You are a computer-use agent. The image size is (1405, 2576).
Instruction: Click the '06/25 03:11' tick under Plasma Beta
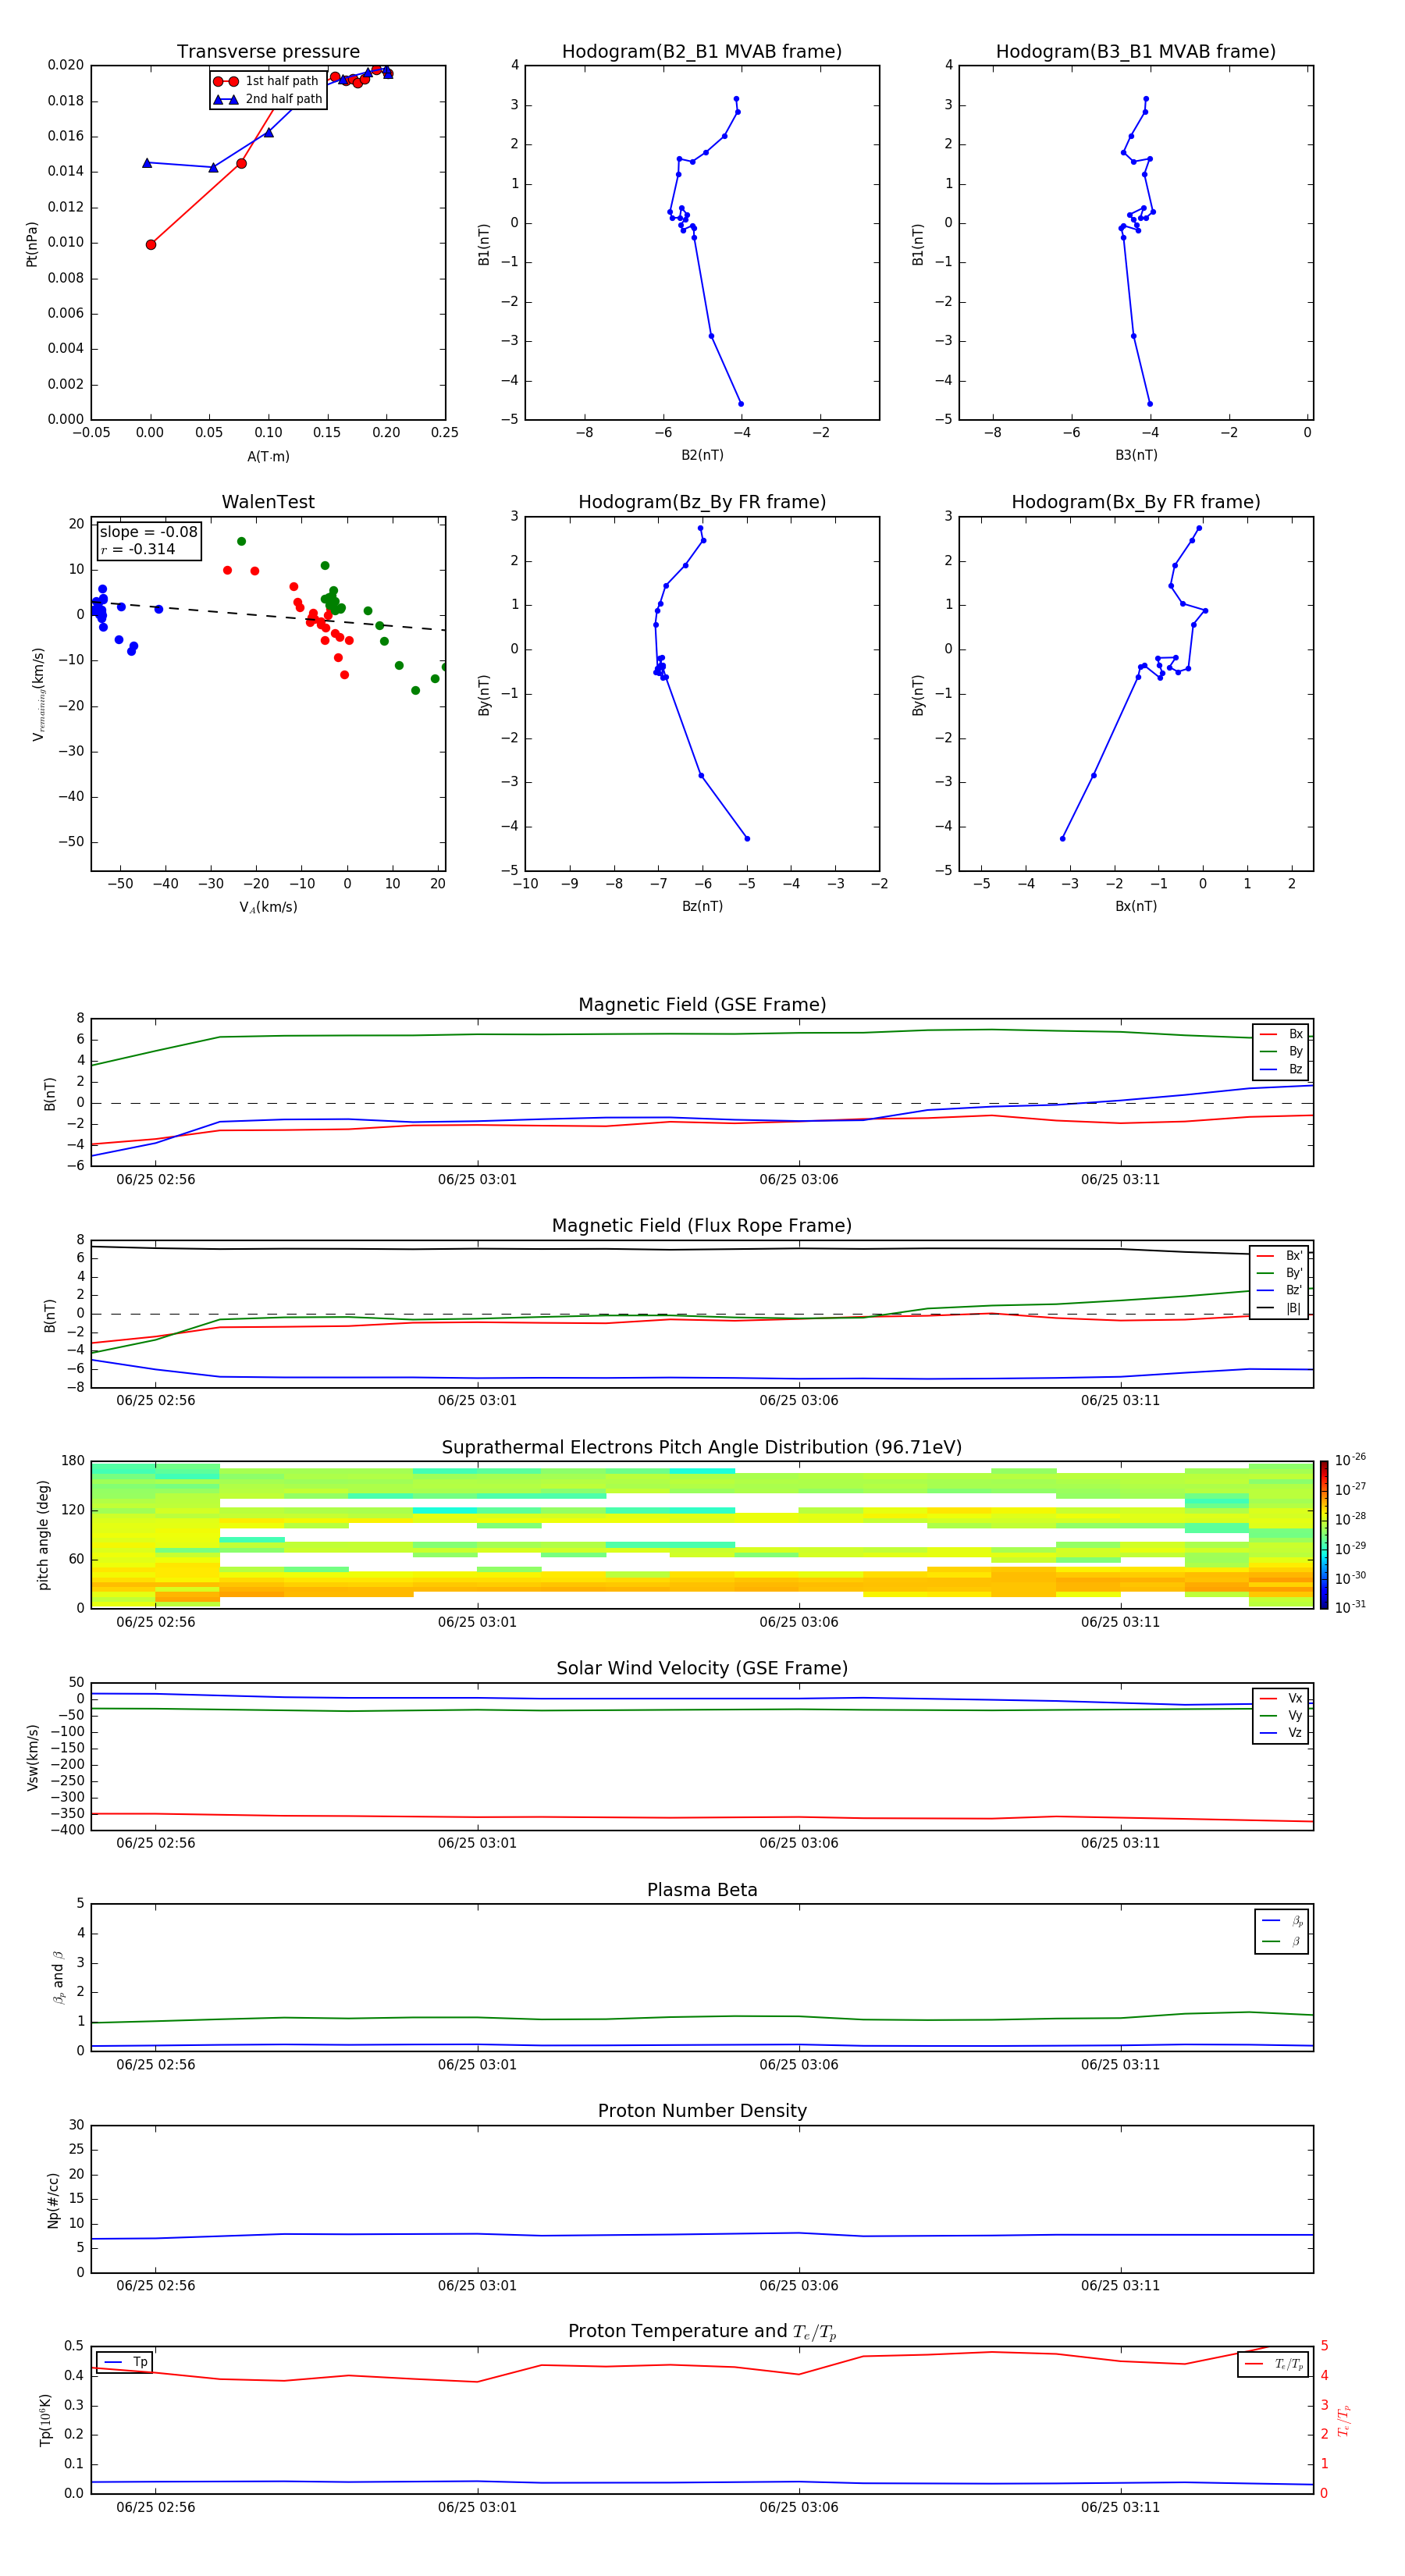coord(1120,2064)
